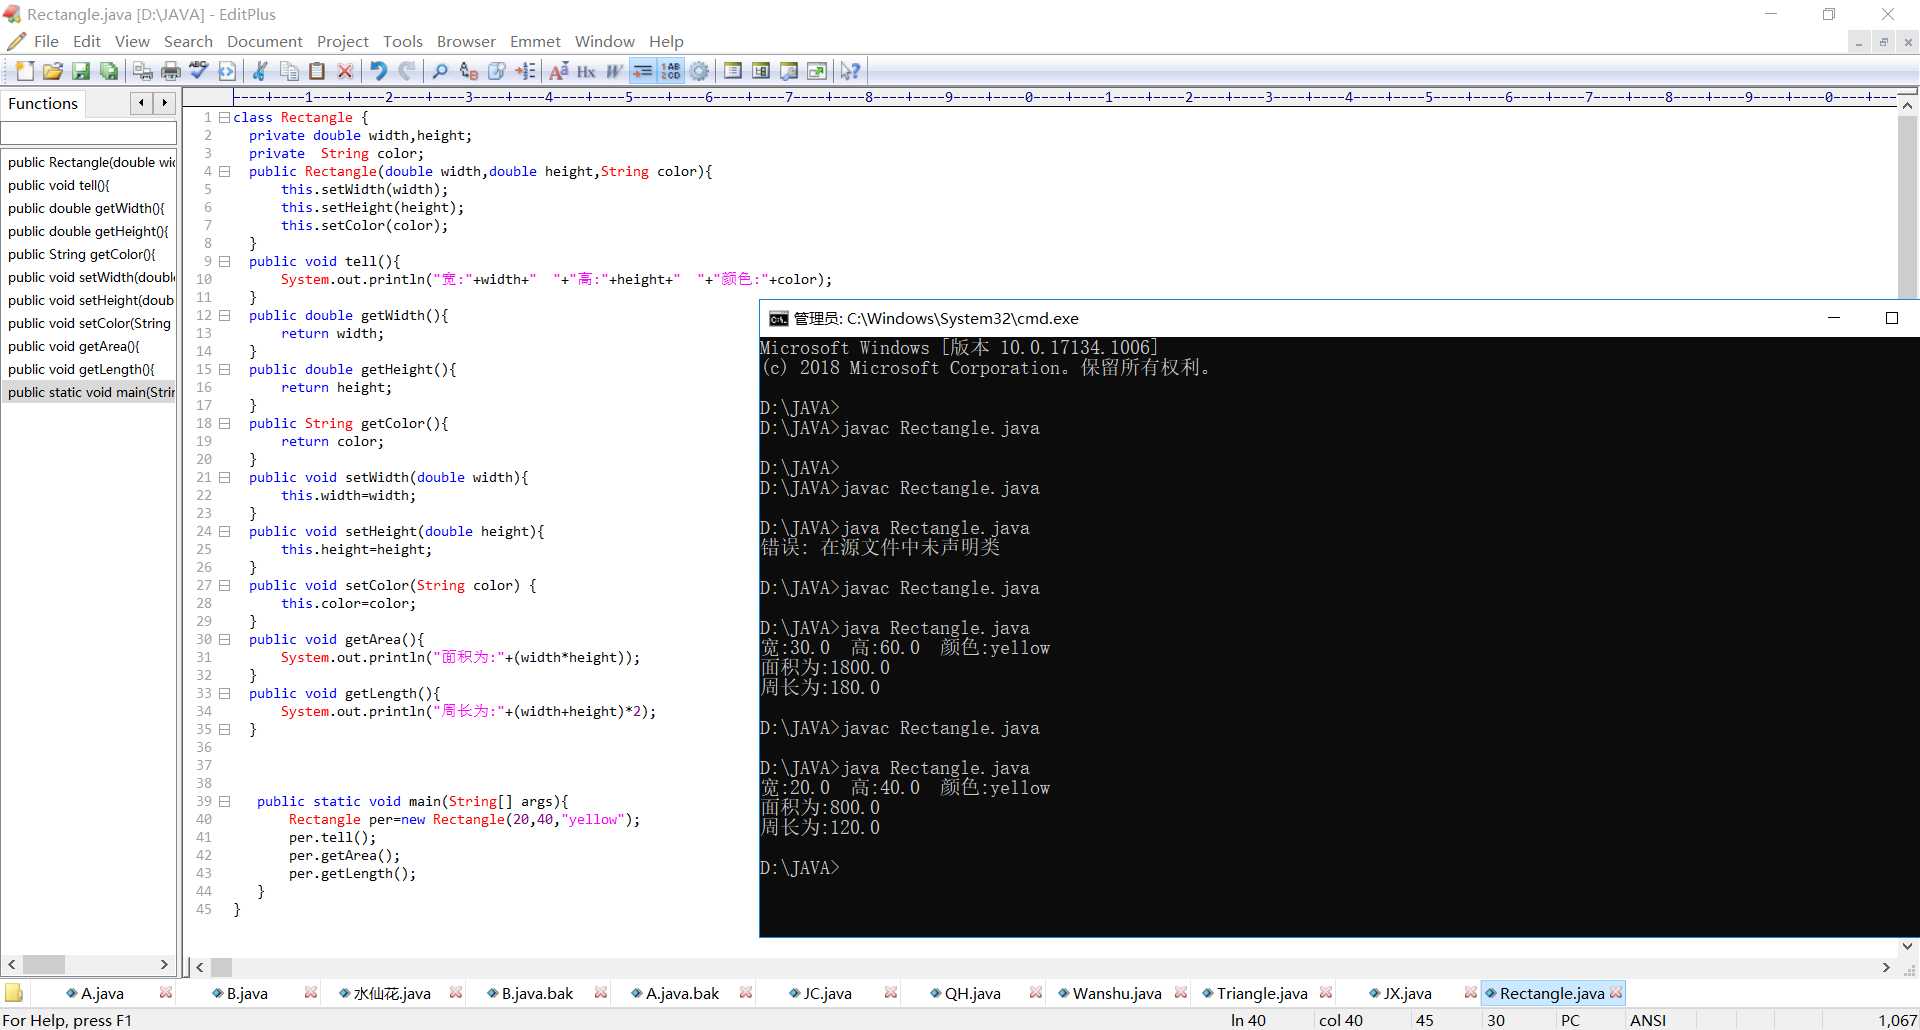Collapse the getColor() fold at line 18
Screen dimensions: 1920x1030
click(x=225, y=424)
